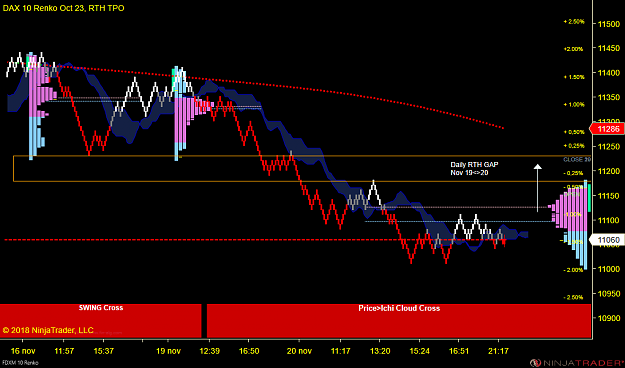The width and height of the screenshot is (625, 368).
Task: Click the 11:17 time axis label
Action: [x=340, y=351]
